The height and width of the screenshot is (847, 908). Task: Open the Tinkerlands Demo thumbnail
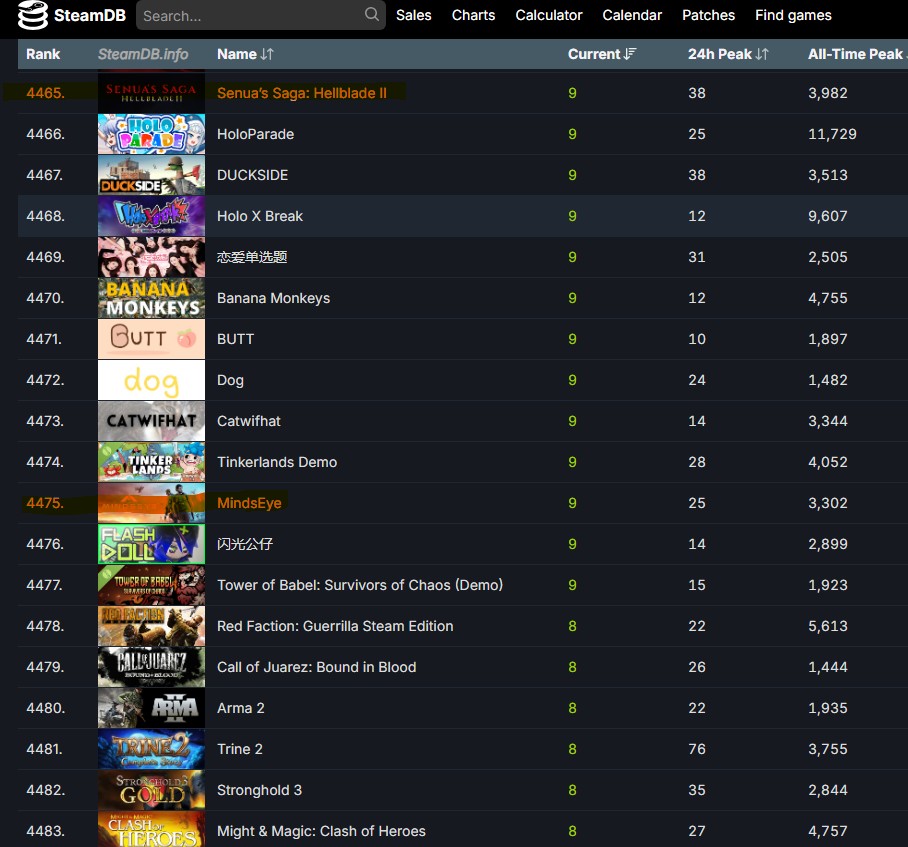point(151,462)
